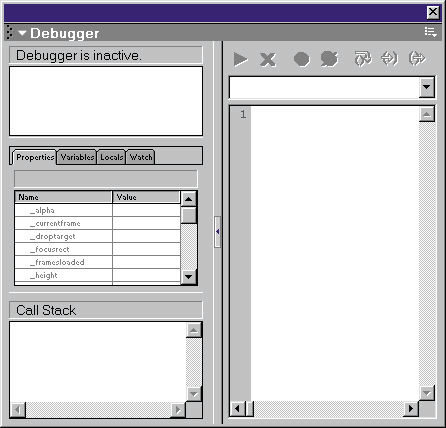Click the properties list scroll down arrow
Screen dimensions: 446x428
[189, 277]
